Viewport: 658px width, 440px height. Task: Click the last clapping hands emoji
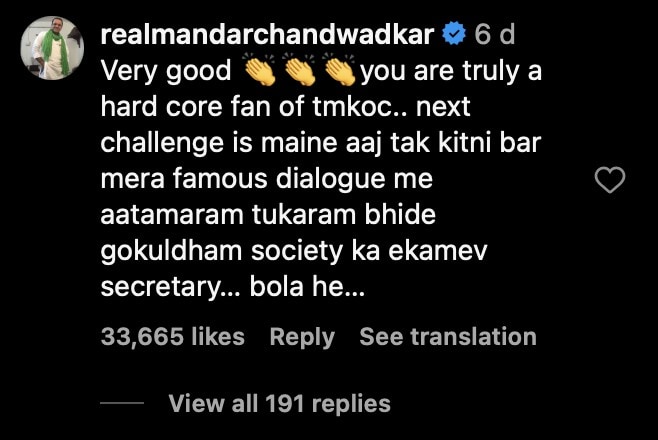(x=339, y=70)
